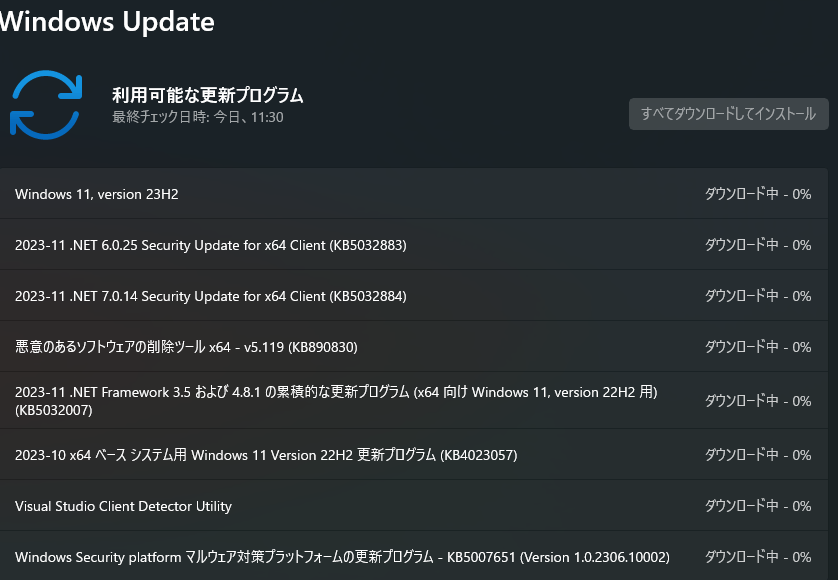838x580 pixels.
Task: Click download status of Windows 11 23H2
Action: (758, 194)
